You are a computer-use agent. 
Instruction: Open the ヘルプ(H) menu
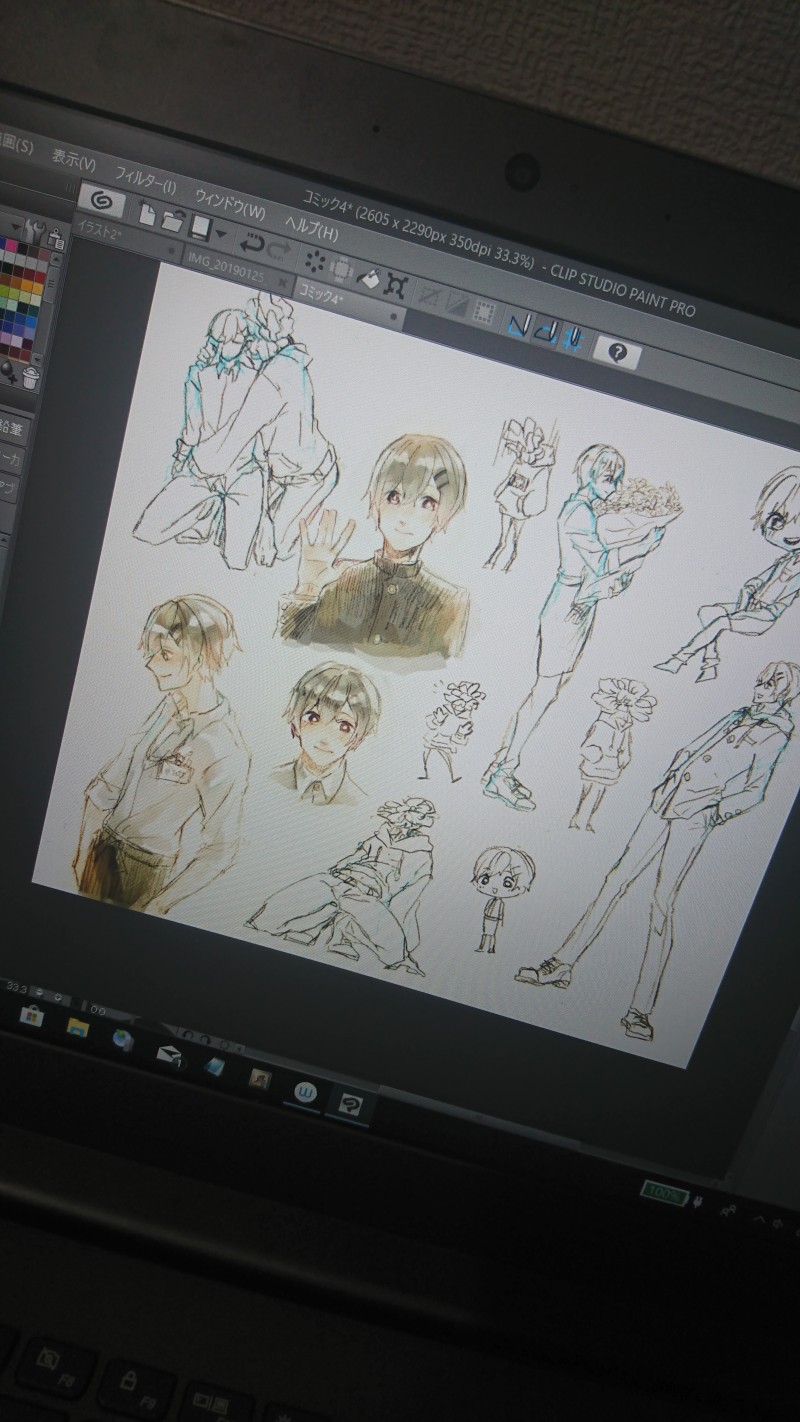click(x=311, y=228)
